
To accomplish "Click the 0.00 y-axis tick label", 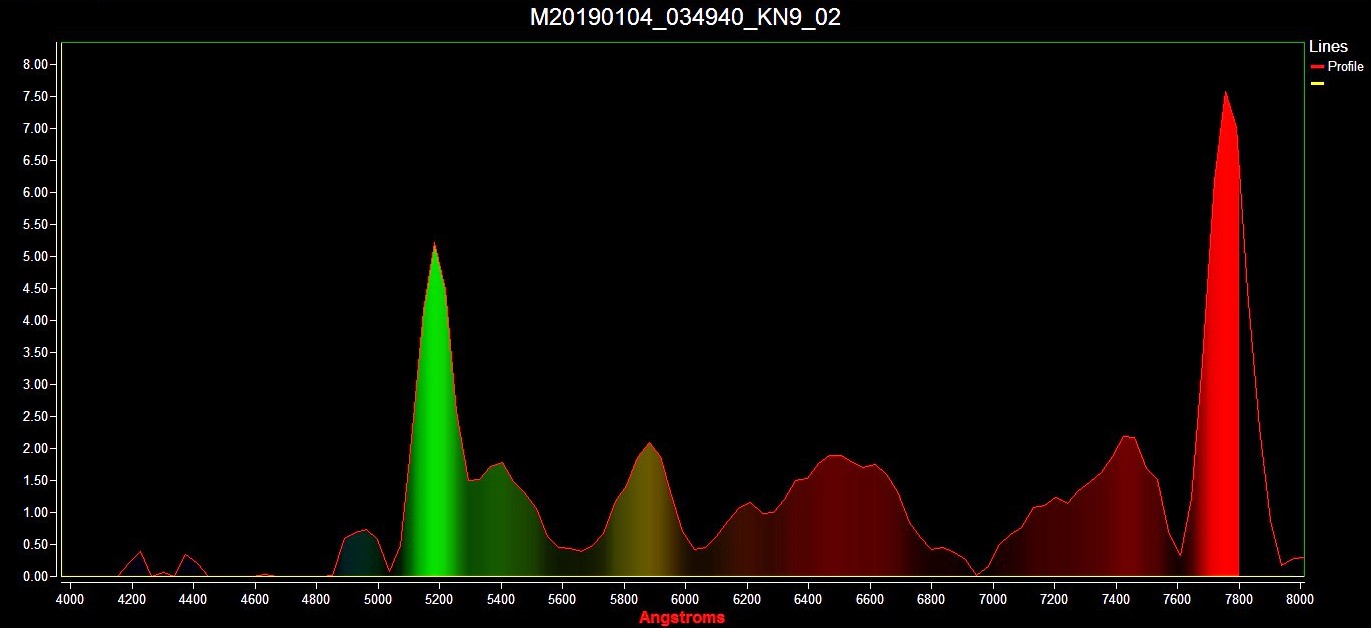I will point(35,576).
